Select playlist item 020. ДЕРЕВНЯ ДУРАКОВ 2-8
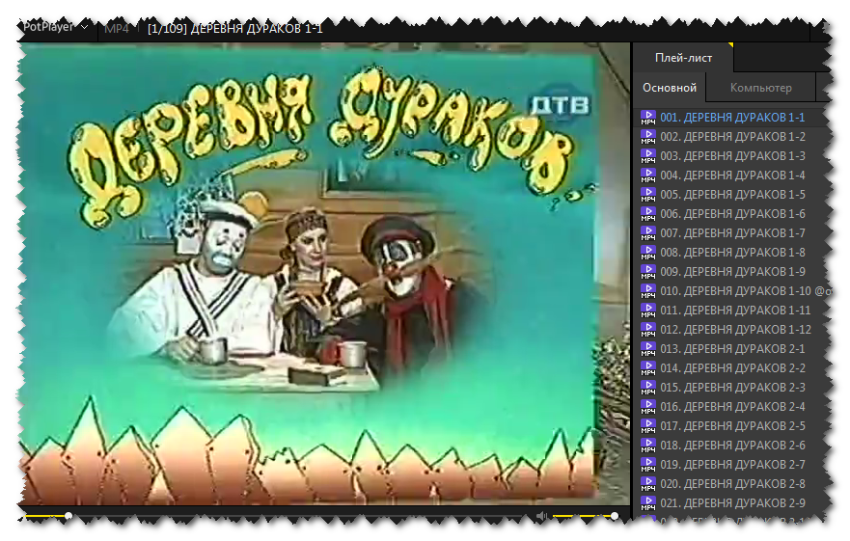Image resolution: width=850 pixels, height=541 pixels. tap(732, 484)
